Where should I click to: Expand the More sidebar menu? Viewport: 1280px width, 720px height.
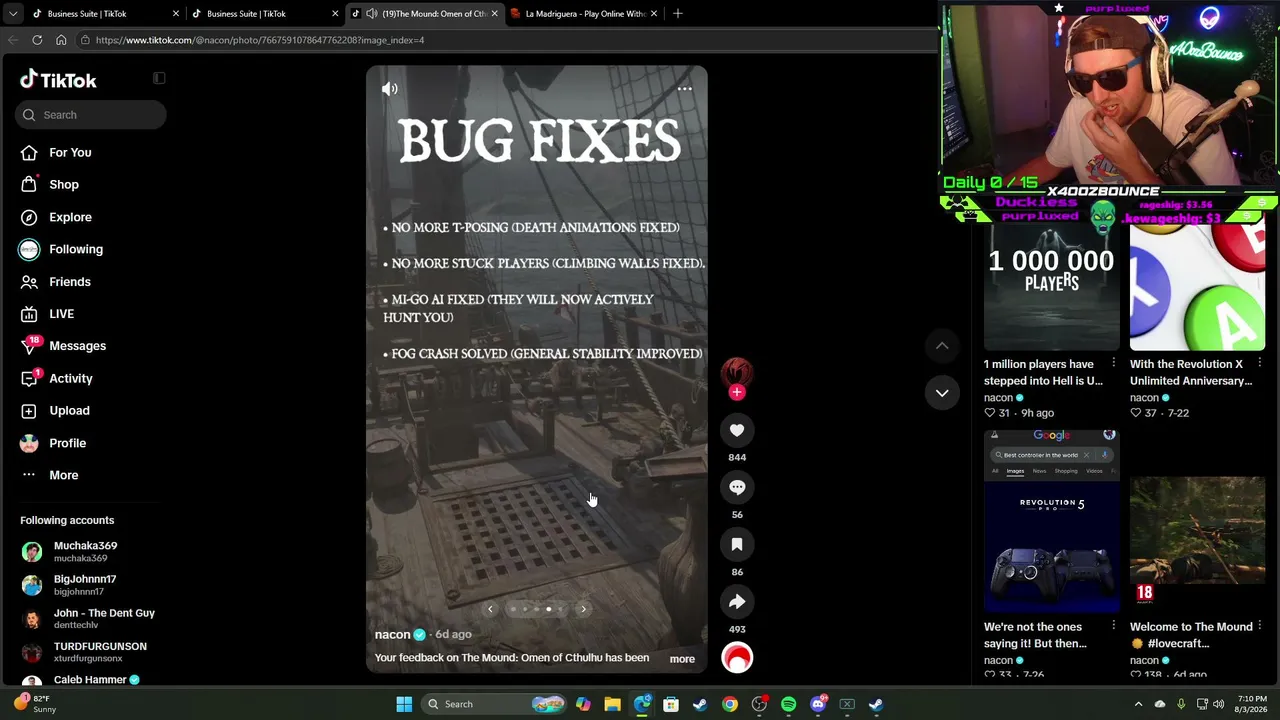[x=63, y=475]
